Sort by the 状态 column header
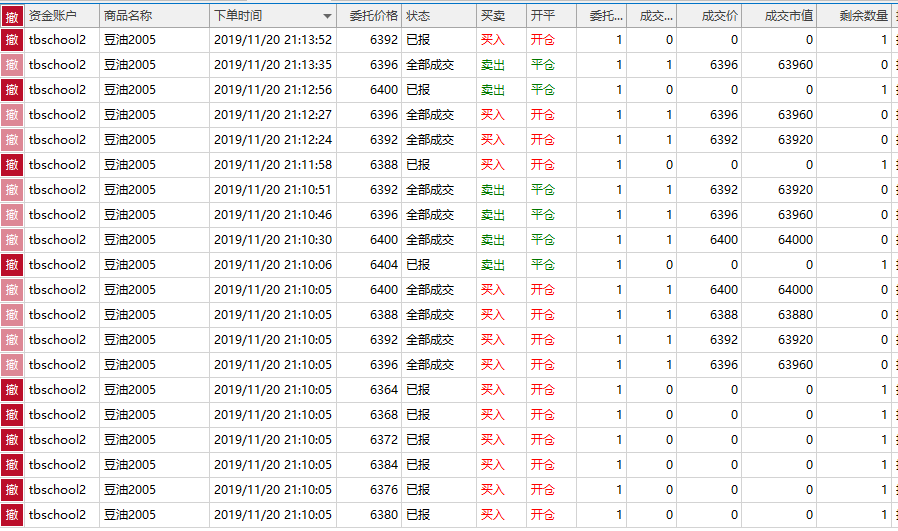This screenshot has height=531, width=898. pos(439,16)
